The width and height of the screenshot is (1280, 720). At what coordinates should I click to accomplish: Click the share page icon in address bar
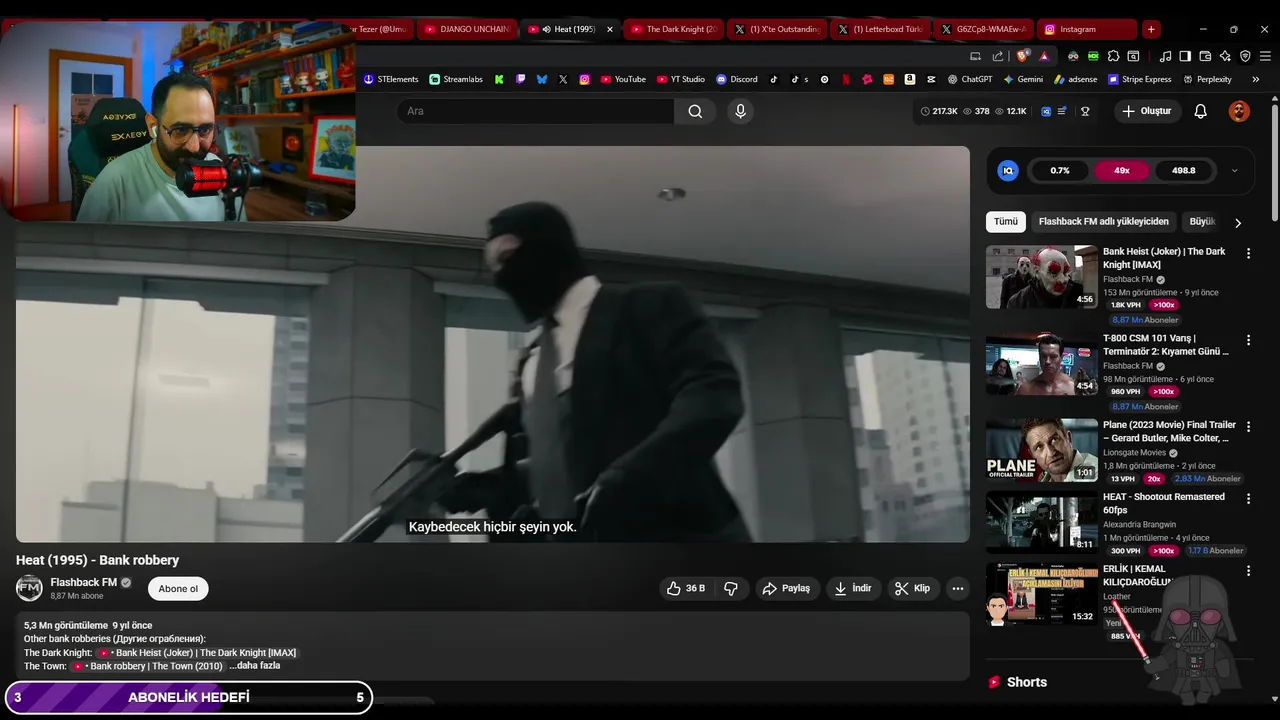[998, 56]
